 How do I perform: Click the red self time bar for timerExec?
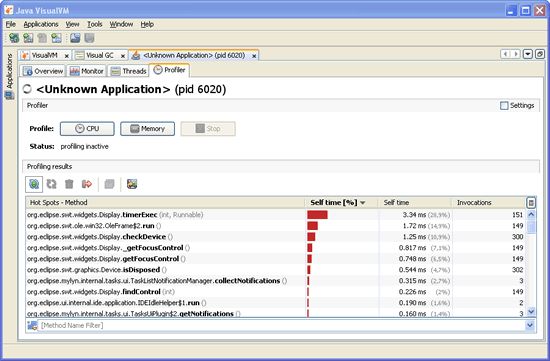(x=317, y=215)
